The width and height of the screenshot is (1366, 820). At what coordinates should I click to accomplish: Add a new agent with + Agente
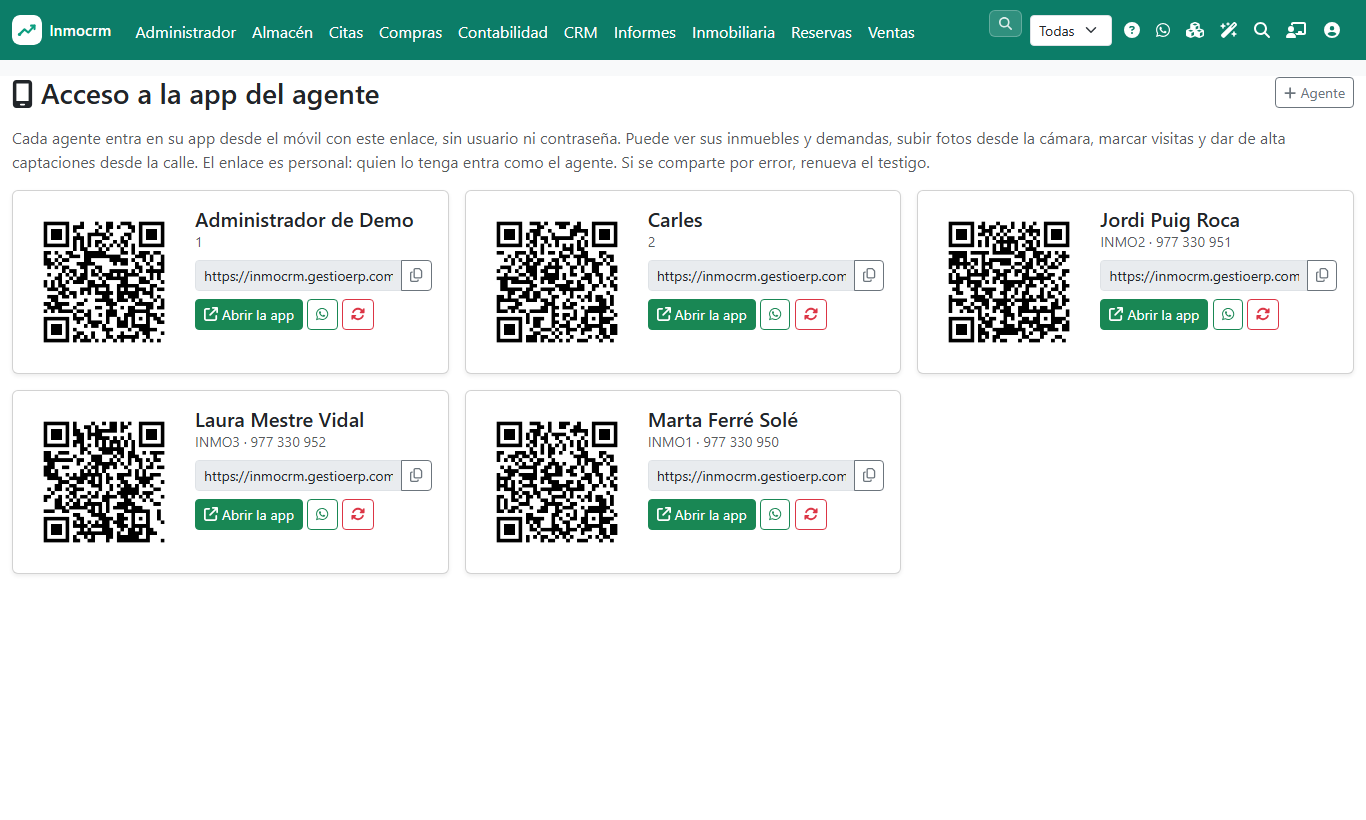1314,93
